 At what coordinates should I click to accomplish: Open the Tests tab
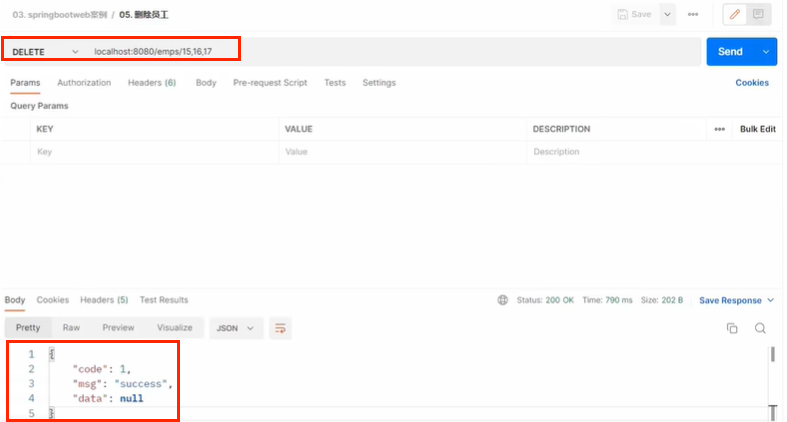[335, 83]
